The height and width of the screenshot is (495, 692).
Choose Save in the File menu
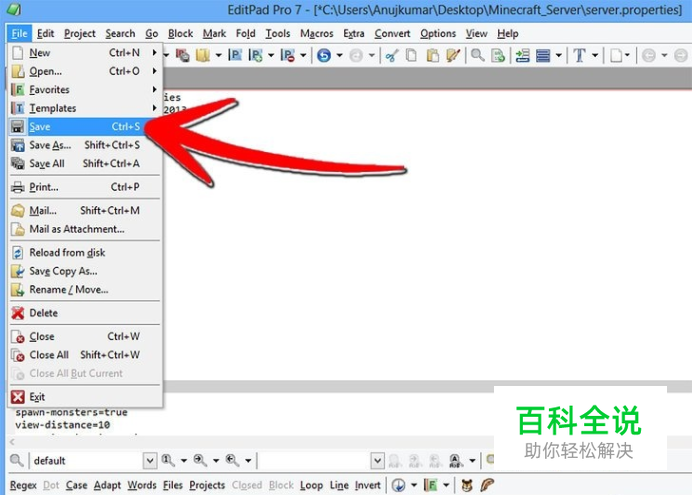tap(85, 127)
